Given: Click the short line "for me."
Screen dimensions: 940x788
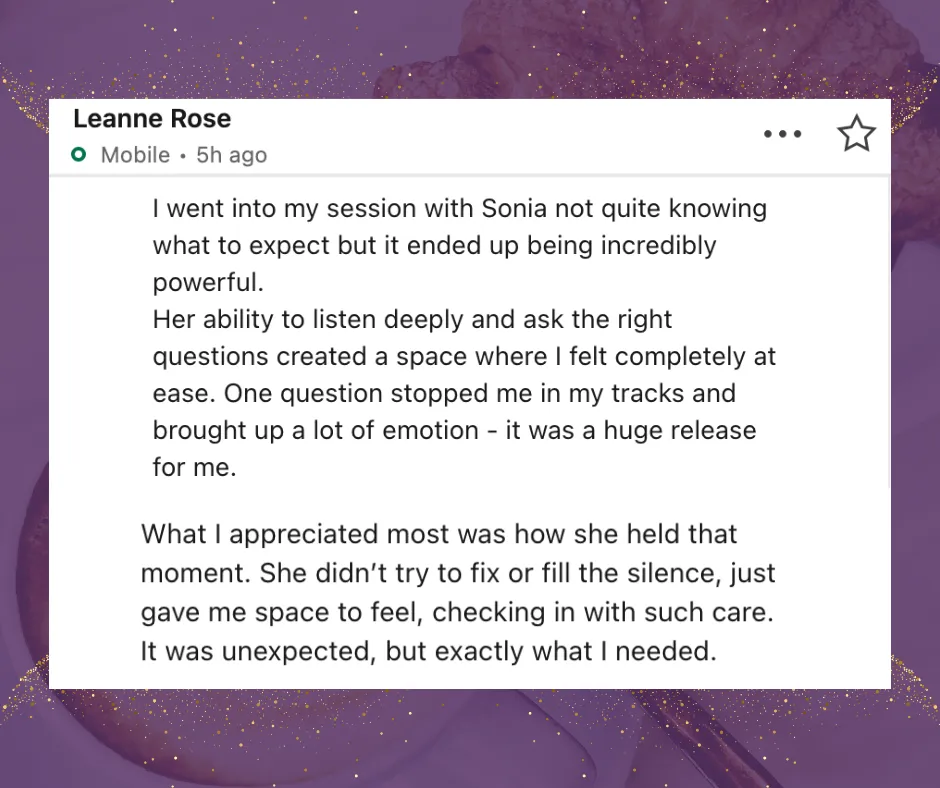Looking at the screenshot, I should pos(194,466).
